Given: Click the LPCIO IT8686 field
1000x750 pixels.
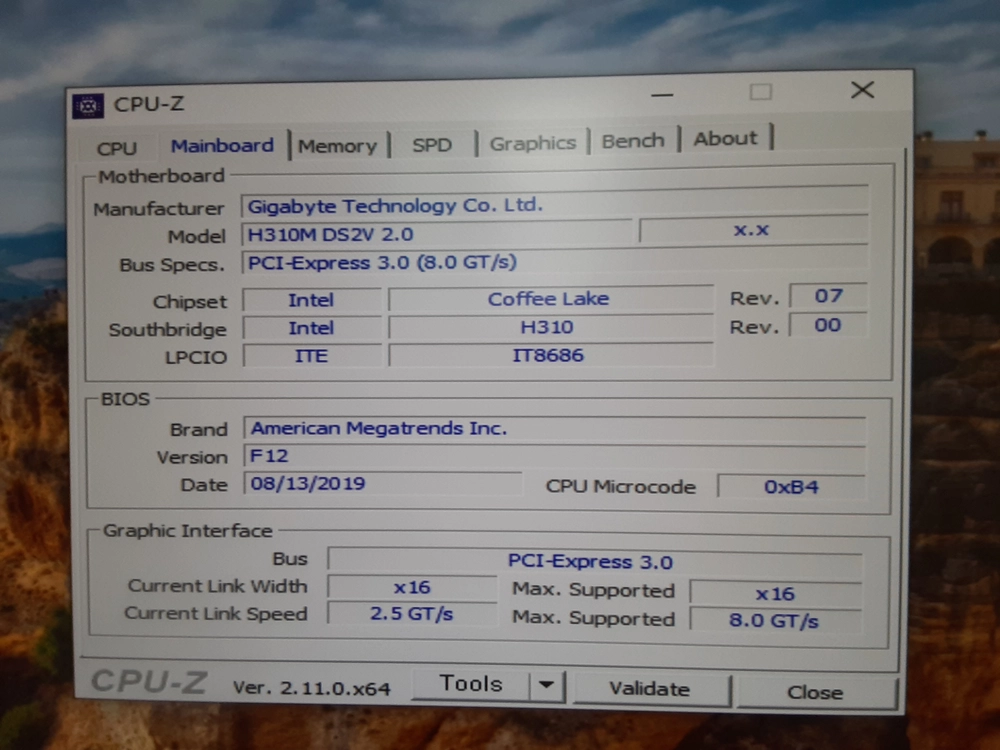Looking at the screenshot, I should click(550, 355).
